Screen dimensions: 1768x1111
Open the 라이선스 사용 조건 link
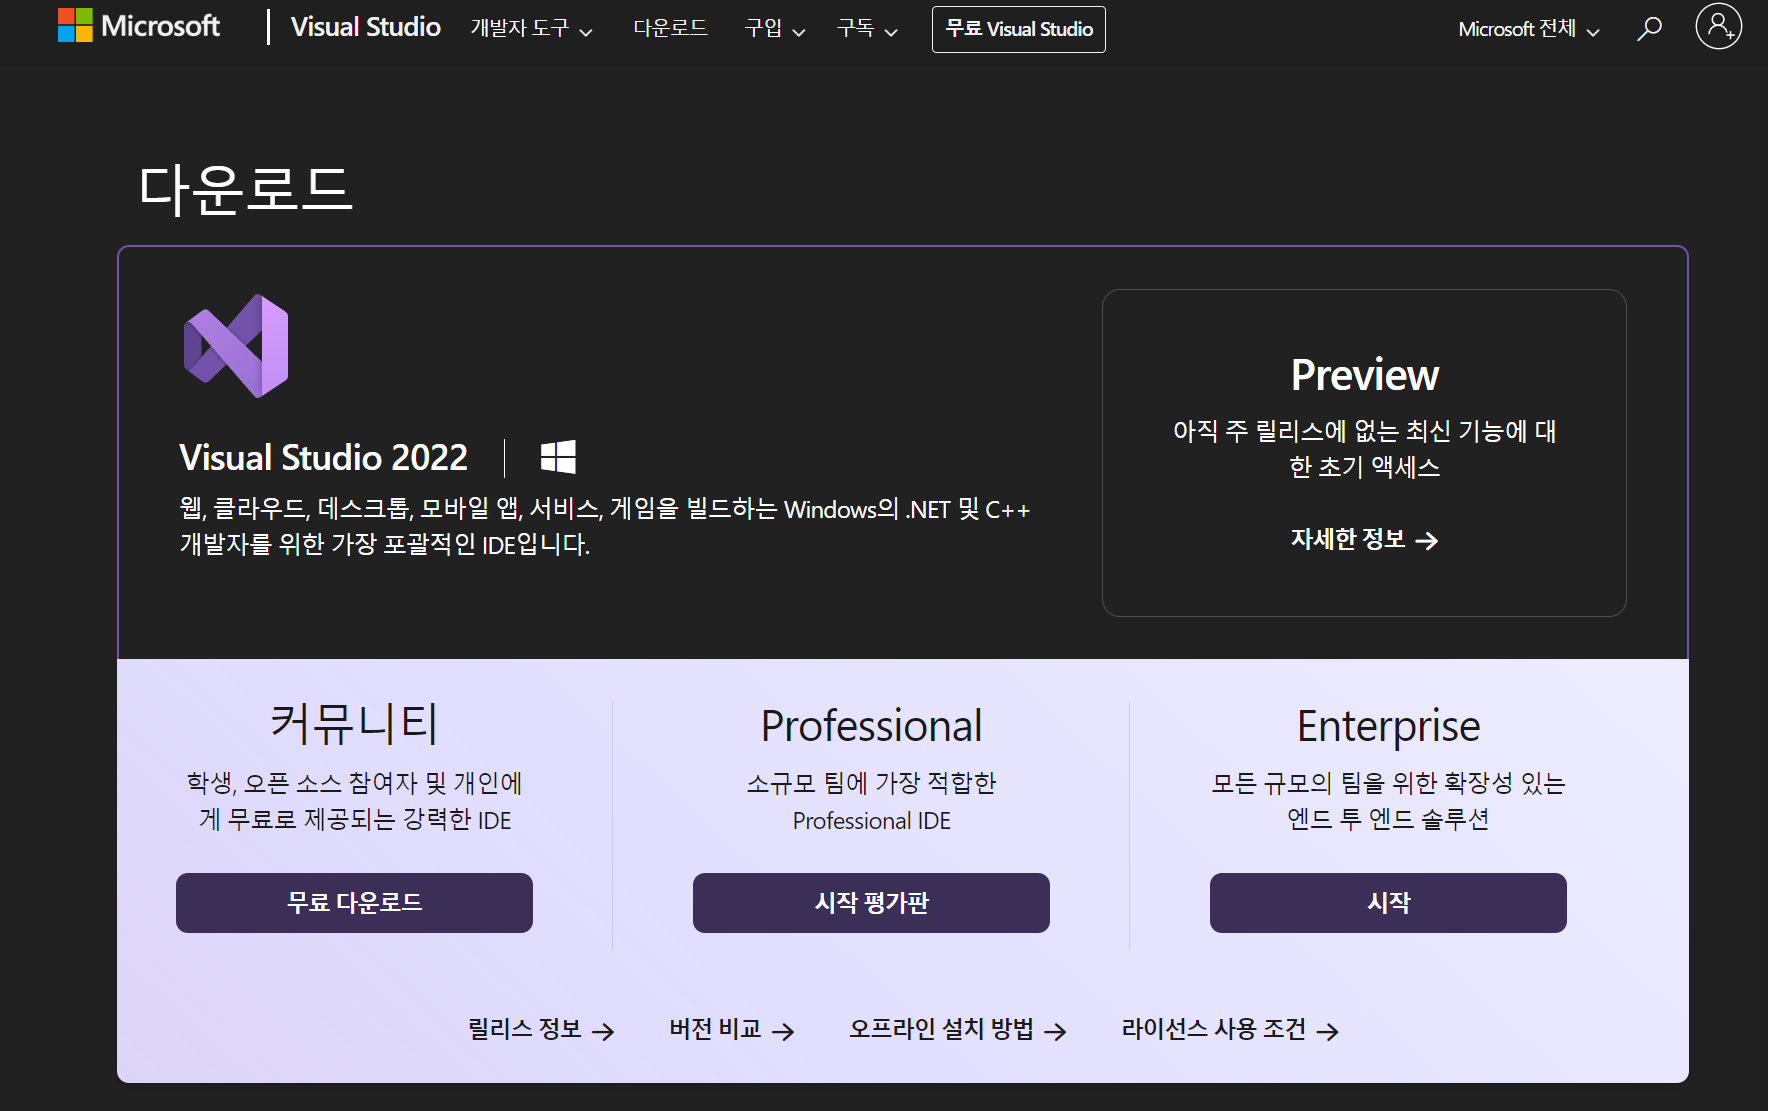1230,1029
